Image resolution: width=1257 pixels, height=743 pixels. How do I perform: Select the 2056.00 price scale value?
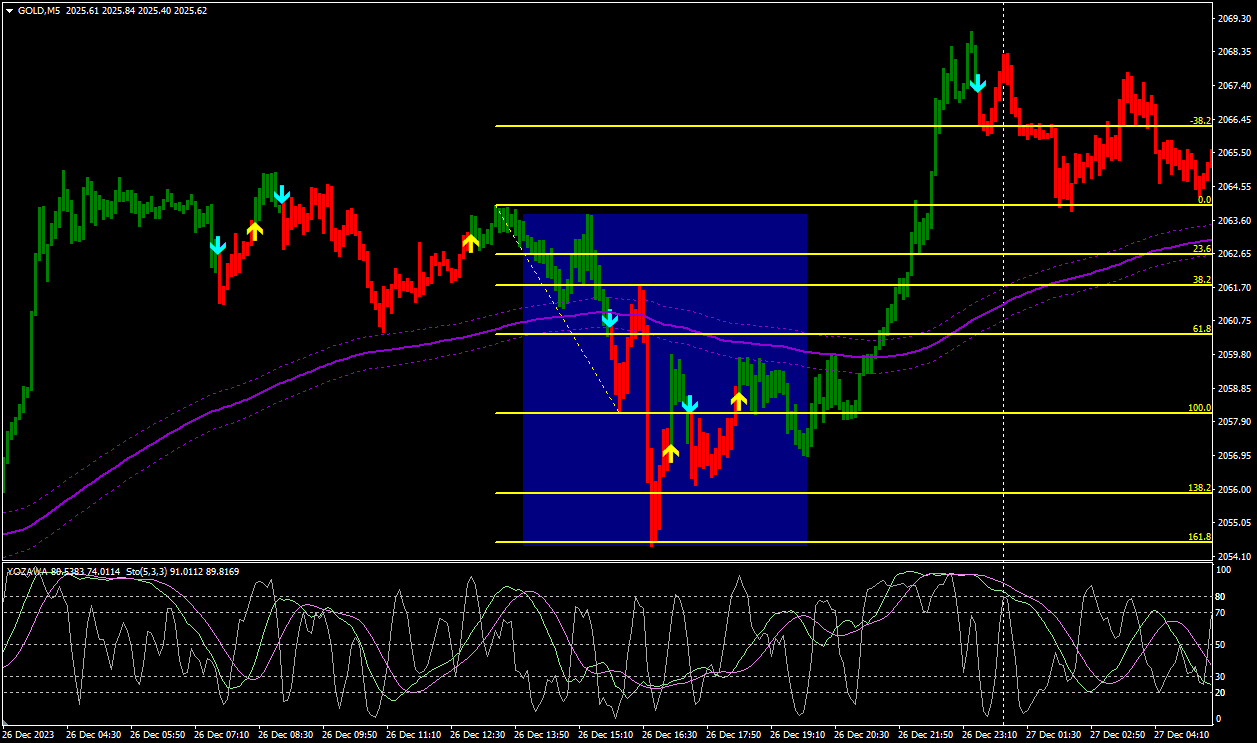tap(1234, 489)
